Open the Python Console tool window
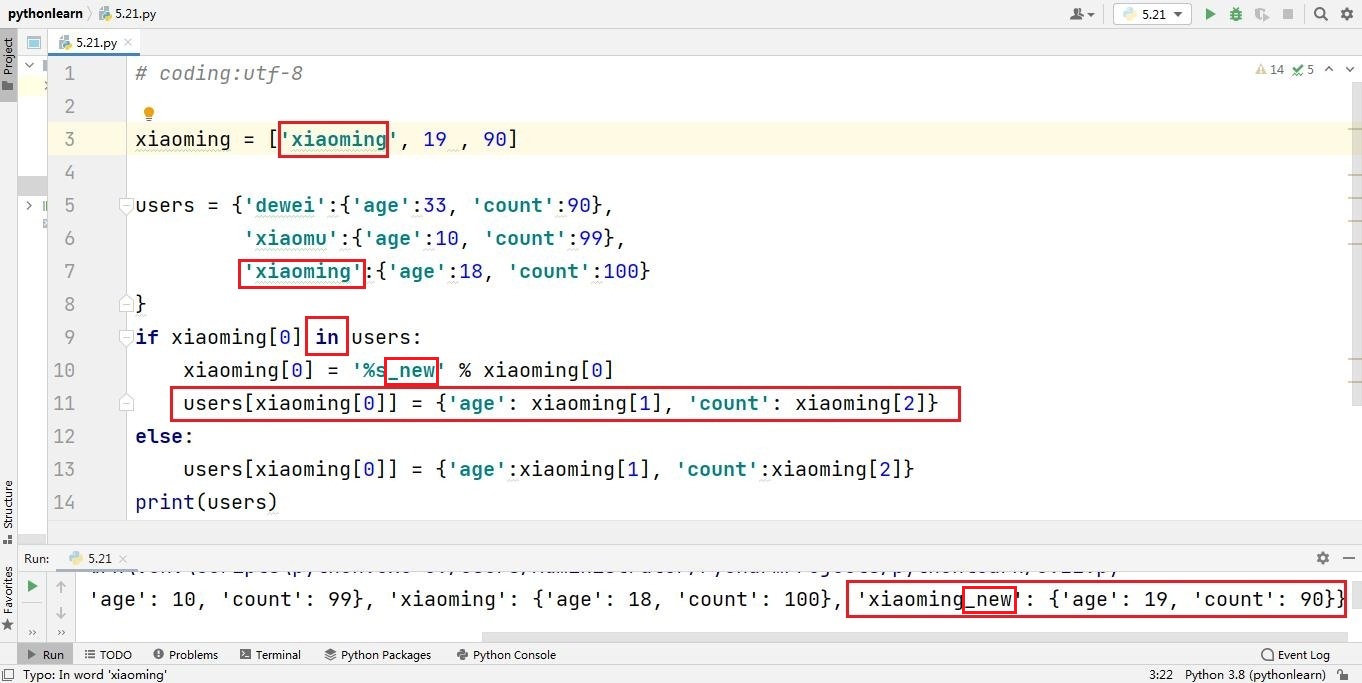Screen dimensions: 1362x683 coord(506,655)
